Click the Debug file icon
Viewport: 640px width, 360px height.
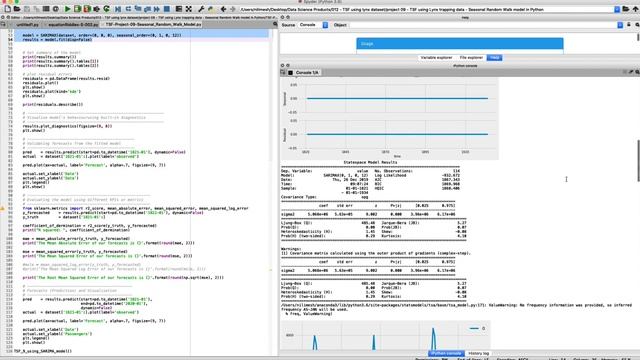[118, 9]
